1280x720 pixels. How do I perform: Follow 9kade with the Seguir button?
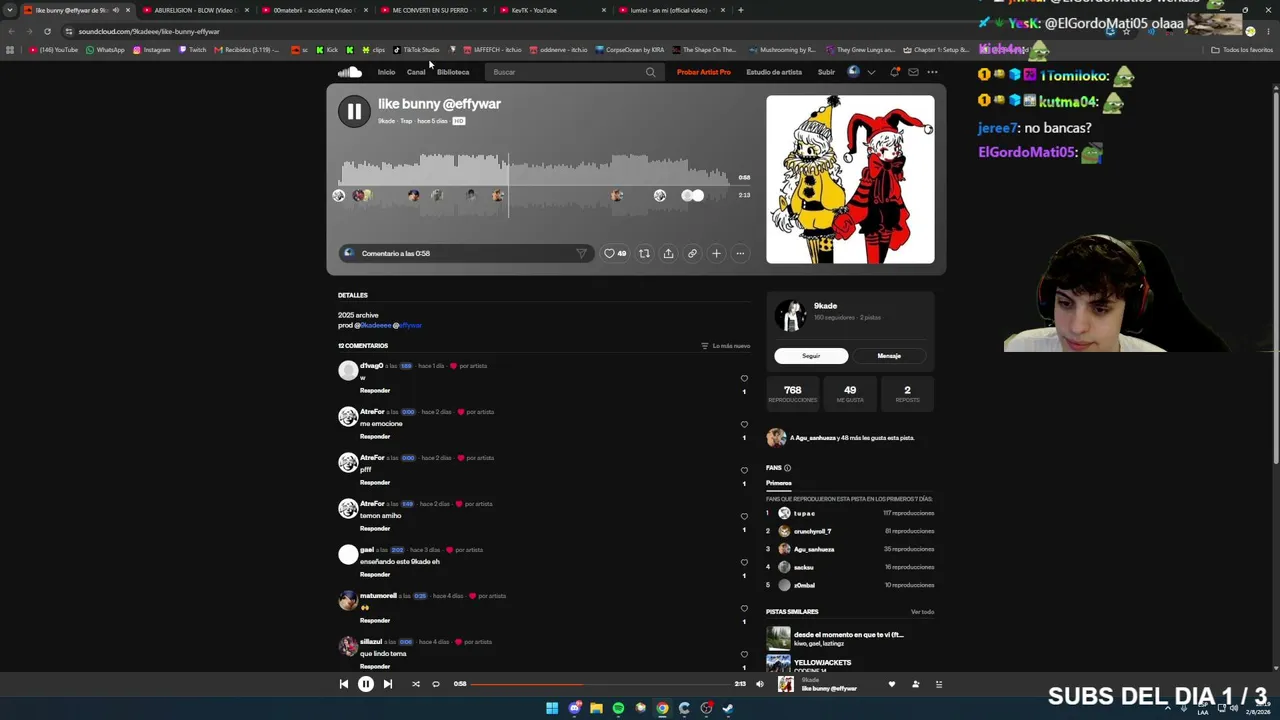pos(811,356)
